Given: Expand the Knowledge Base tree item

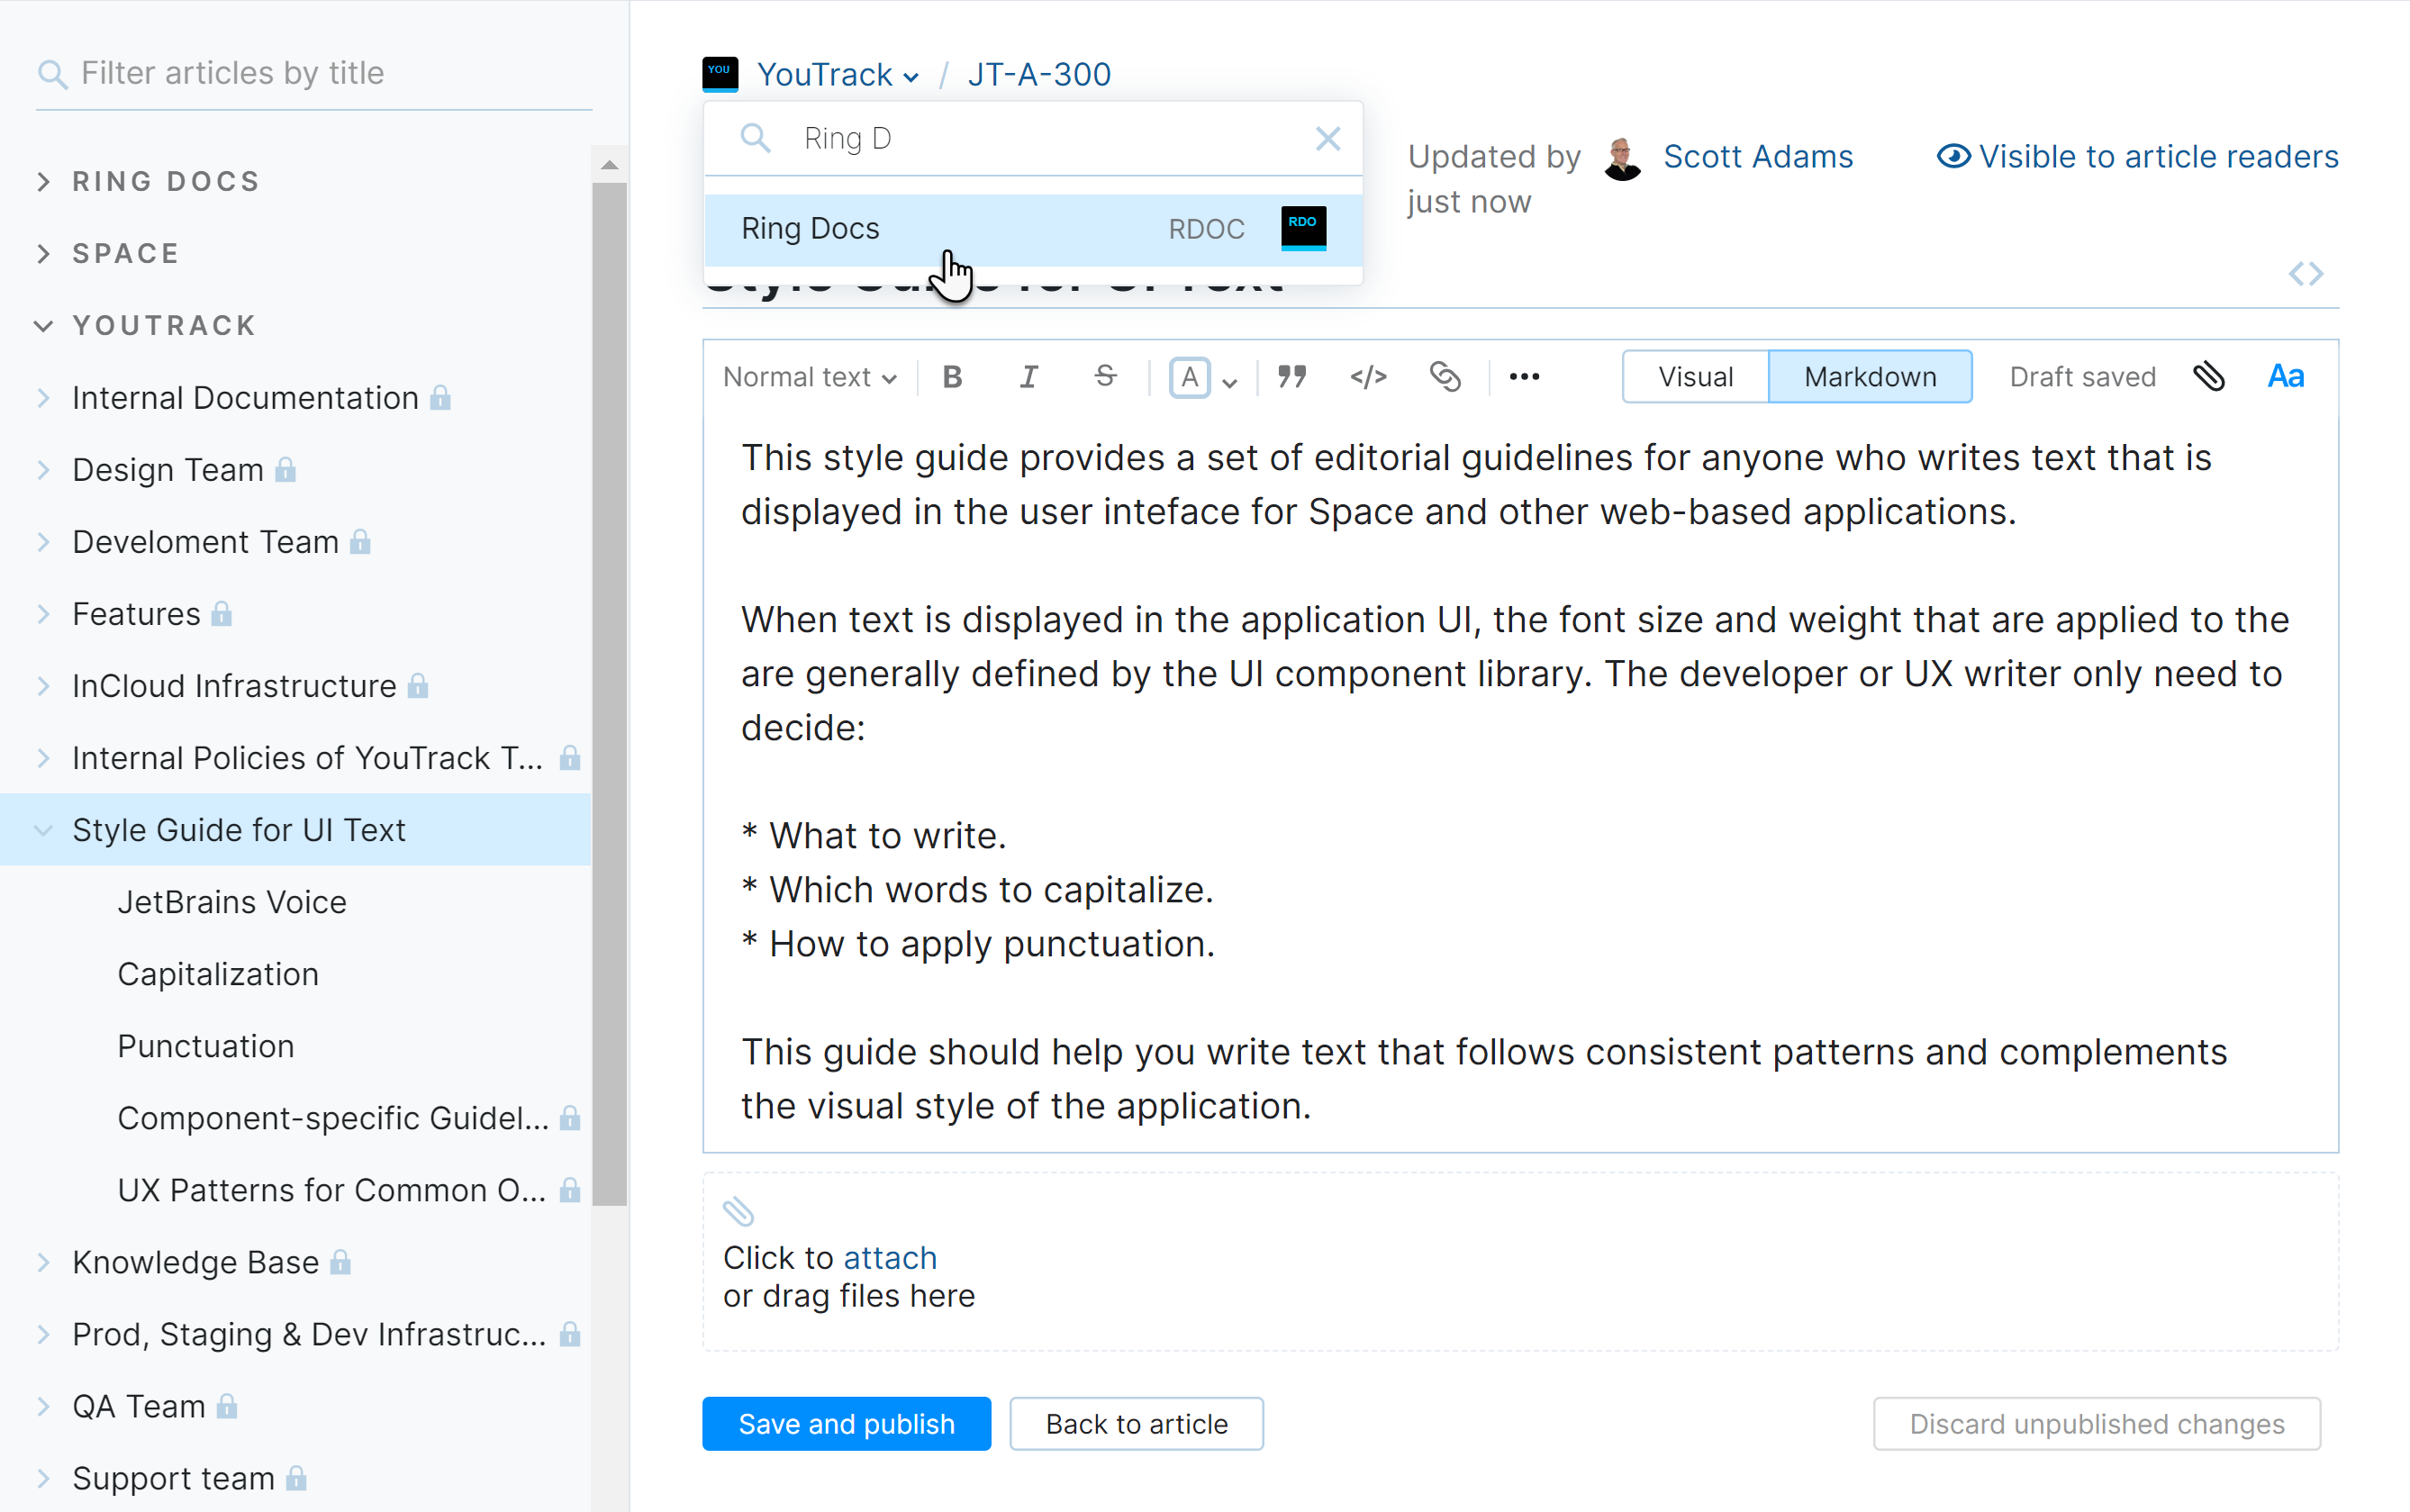Looking at the screenshot, I should pyautogui.click(x=42, y=1262).
